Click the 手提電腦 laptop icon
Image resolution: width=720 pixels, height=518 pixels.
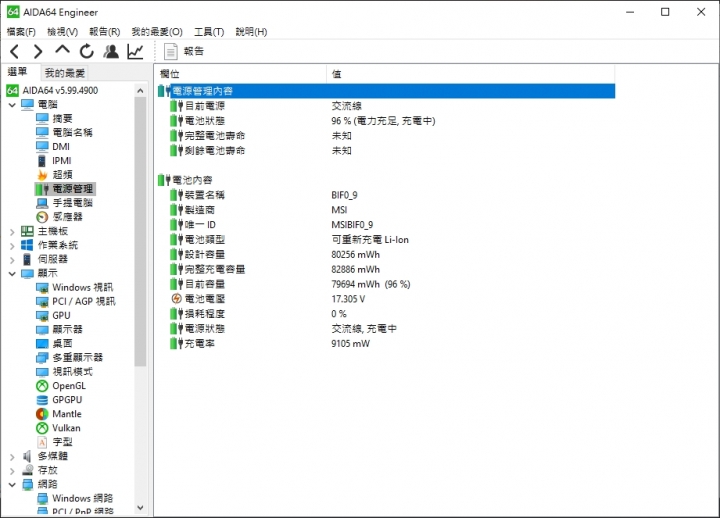pos(42,203)
